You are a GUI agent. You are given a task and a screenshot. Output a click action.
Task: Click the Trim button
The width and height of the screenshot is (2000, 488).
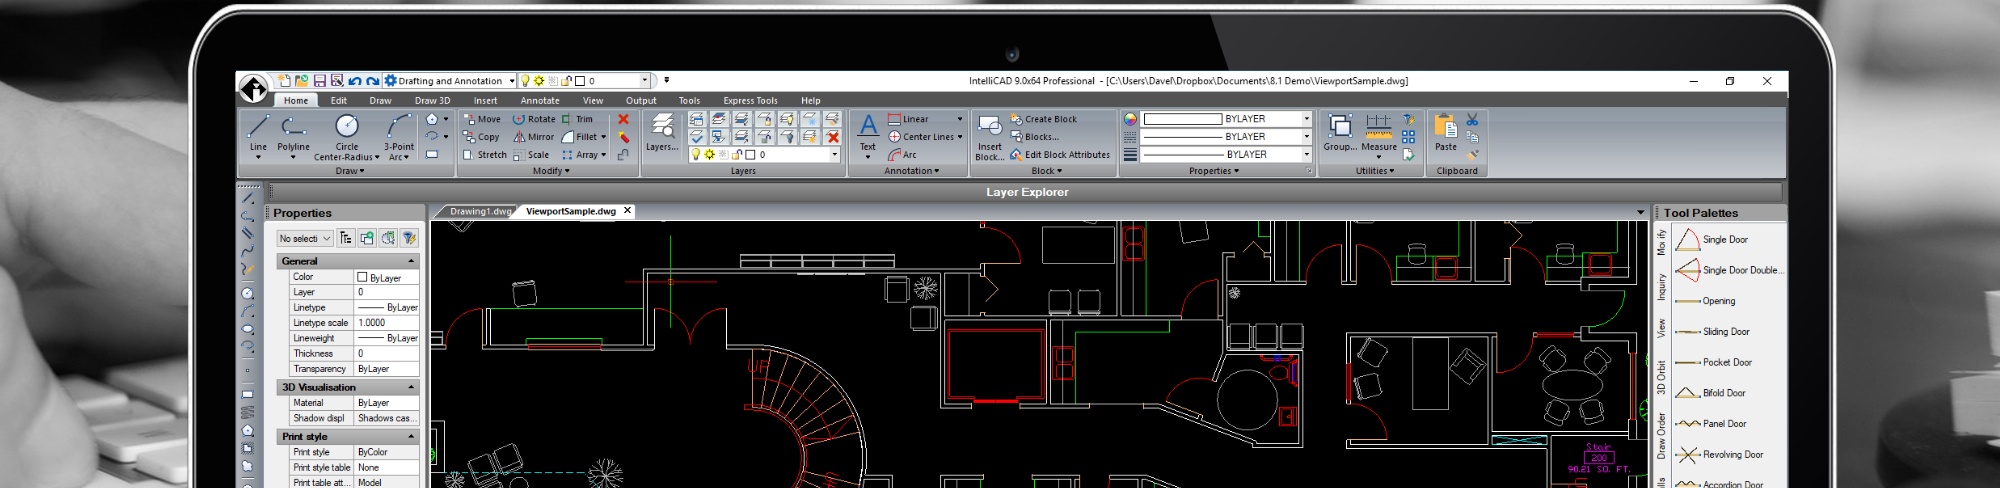pyautogui.click(x=577, y=119)
